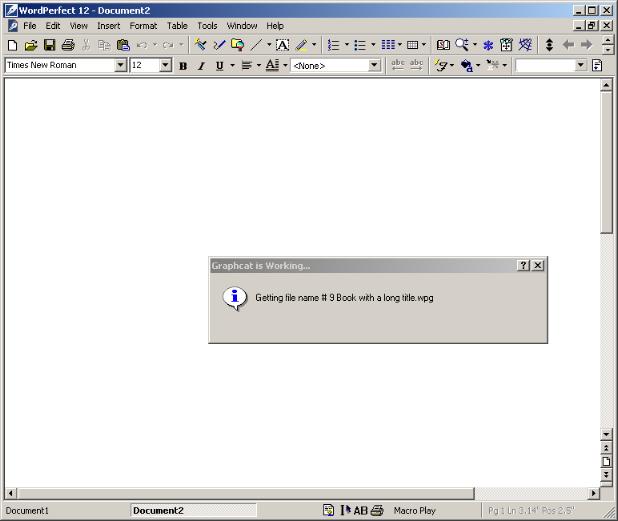The width and height of the screenshot is (618, 521).
Task: Click the vertical scrollbar thumb
Action: pos(606,162)
